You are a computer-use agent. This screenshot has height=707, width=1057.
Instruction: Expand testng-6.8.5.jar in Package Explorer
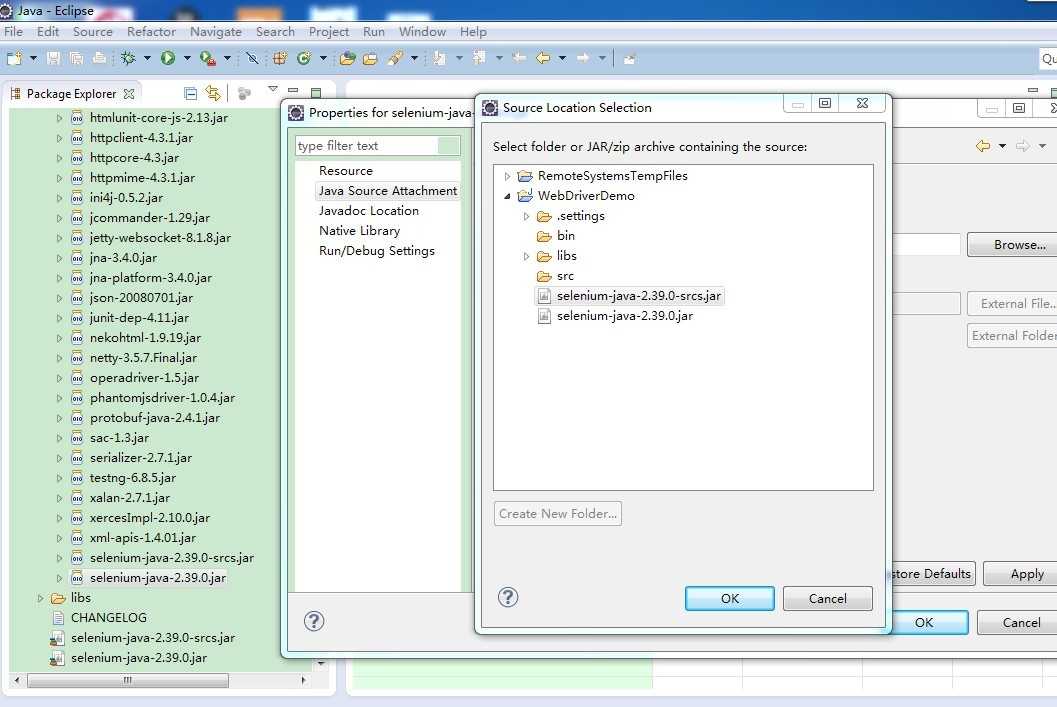(x=59, y=478)
